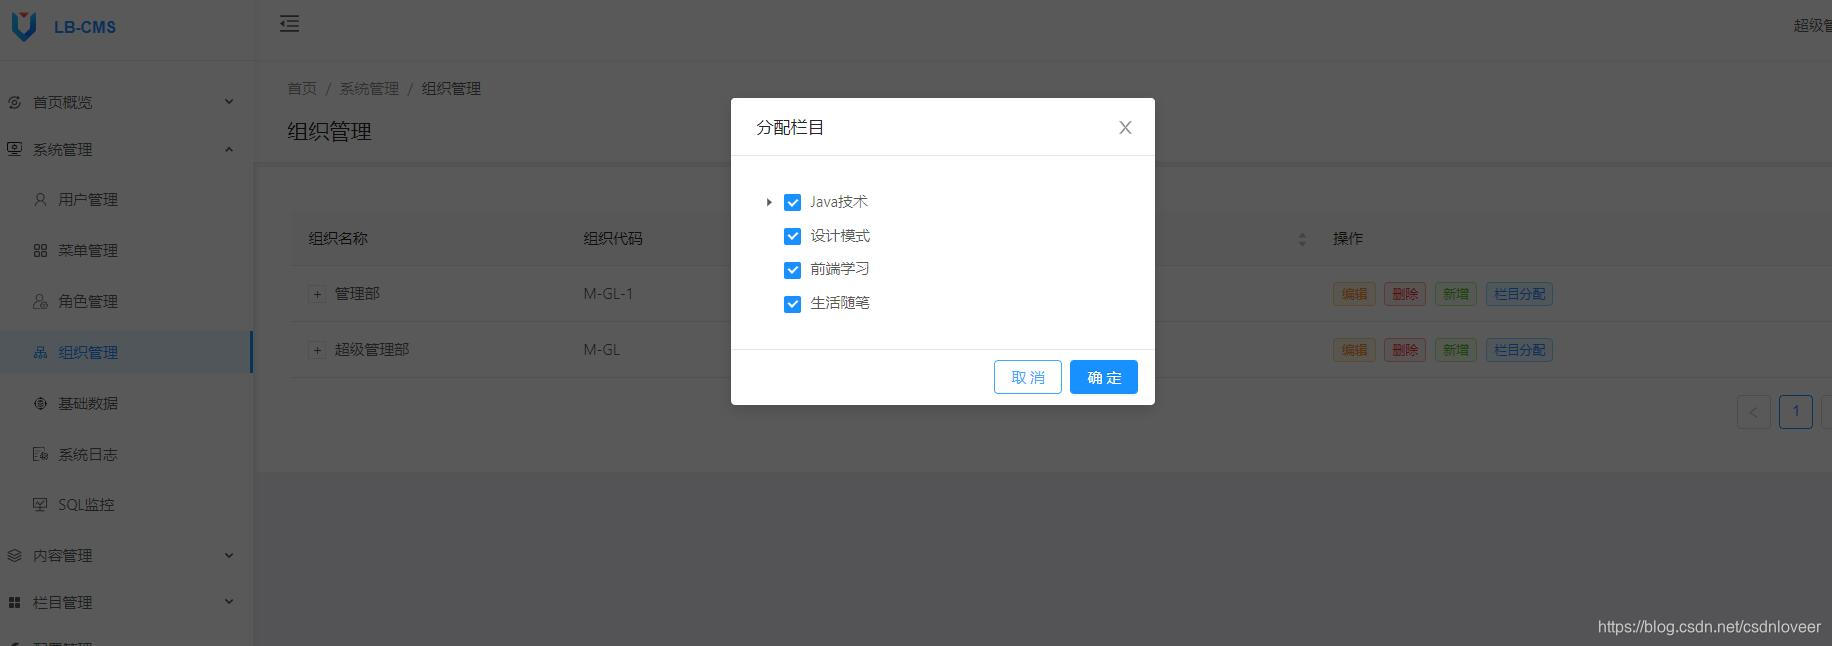This screenshot has height=646, width=1832.
Task: Click the sort arrows in table header
Action: pyautogui.click(x=1302, y=239)
